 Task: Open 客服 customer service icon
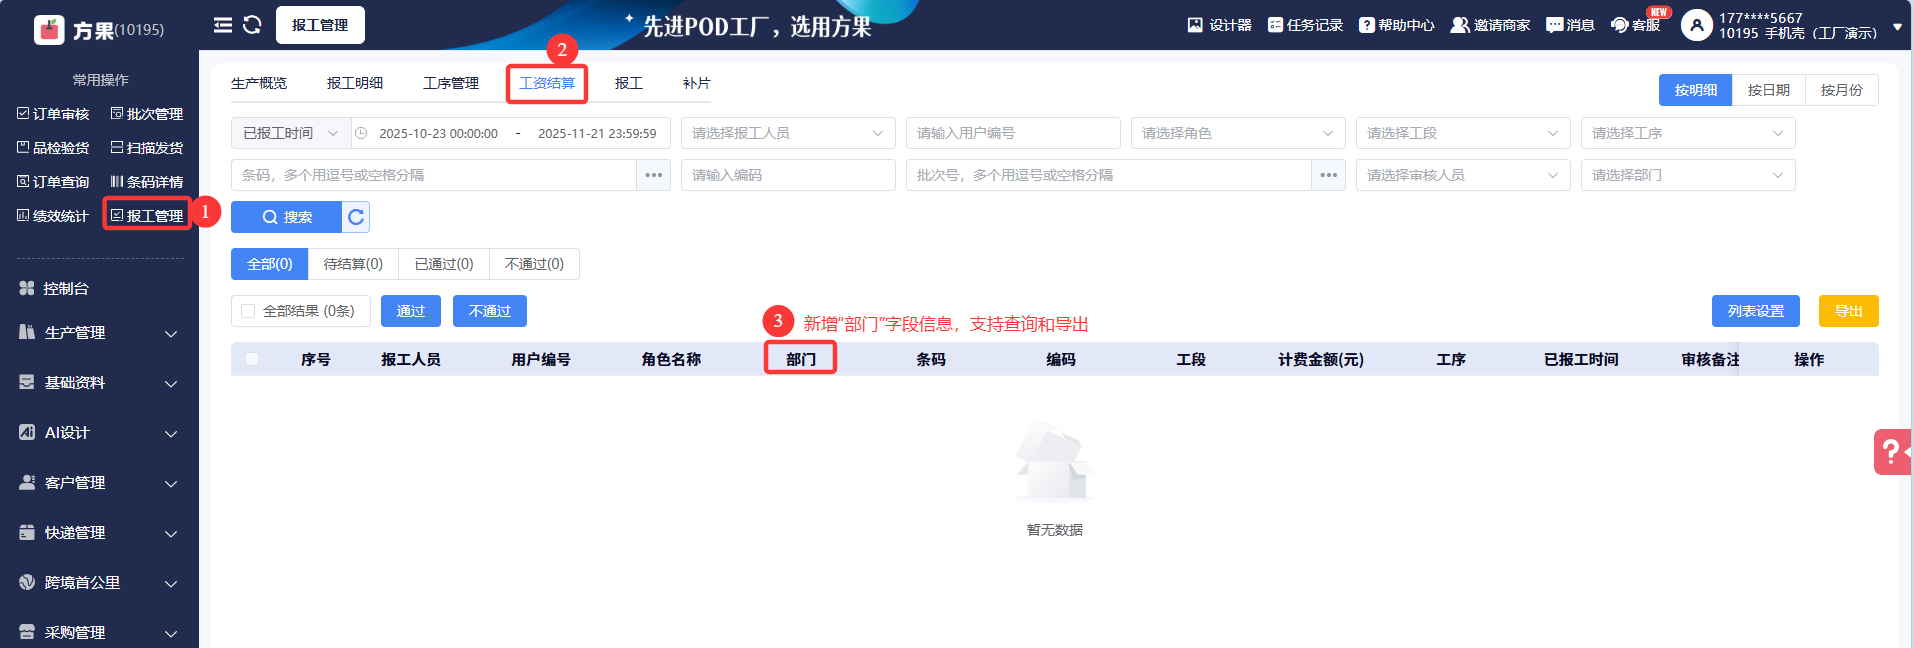click(x=1635, y=25)
